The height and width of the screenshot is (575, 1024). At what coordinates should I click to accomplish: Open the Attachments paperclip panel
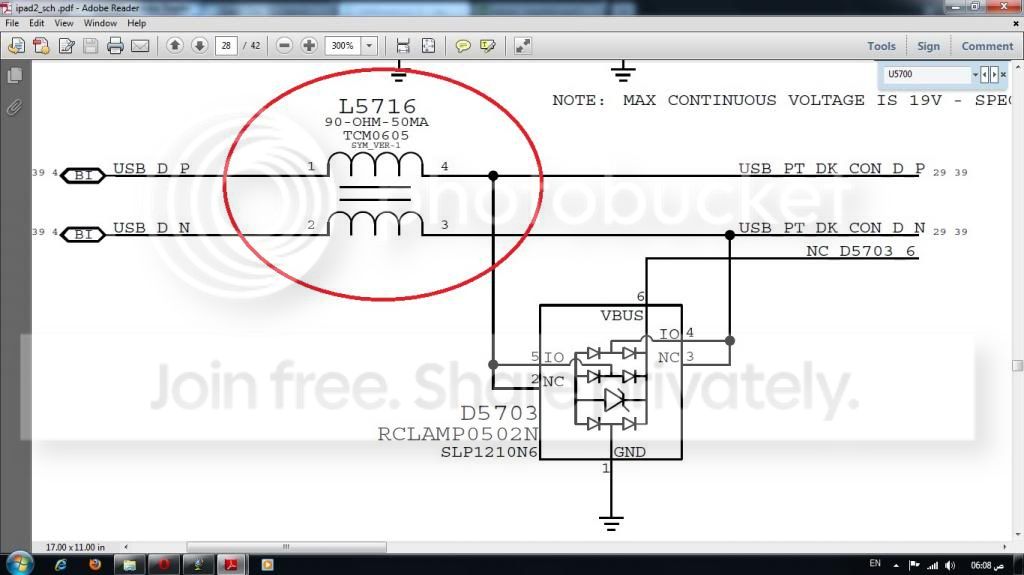(x=15, y=107)
